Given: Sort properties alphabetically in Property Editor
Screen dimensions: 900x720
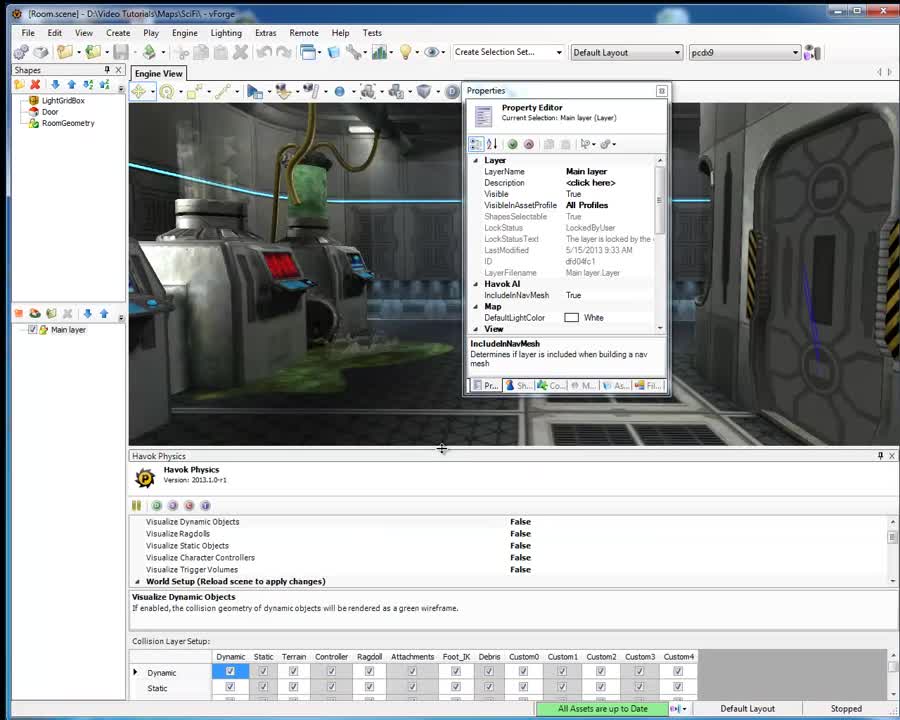Looking at the screenshot, I should tap(492, 143).
